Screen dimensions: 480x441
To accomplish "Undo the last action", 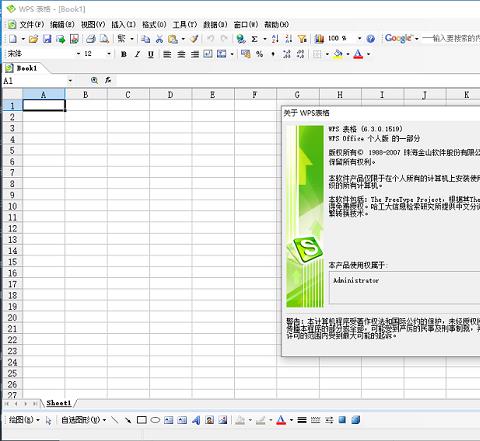I will (x=211, y=39).
